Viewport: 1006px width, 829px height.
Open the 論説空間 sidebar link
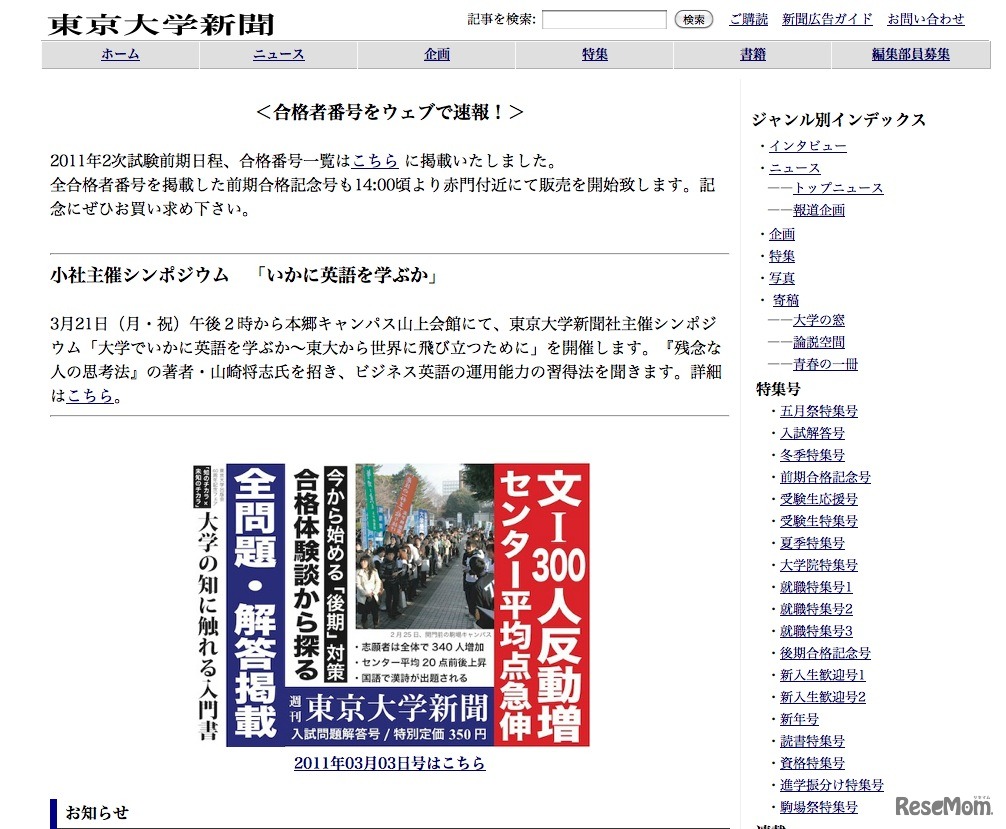(x=819, y=342)
